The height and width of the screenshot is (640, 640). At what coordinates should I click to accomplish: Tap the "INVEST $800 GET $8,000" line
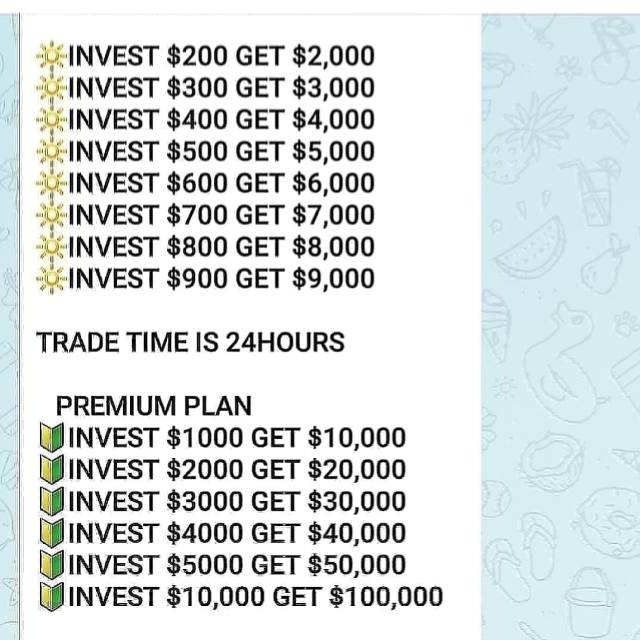[220, 247]
